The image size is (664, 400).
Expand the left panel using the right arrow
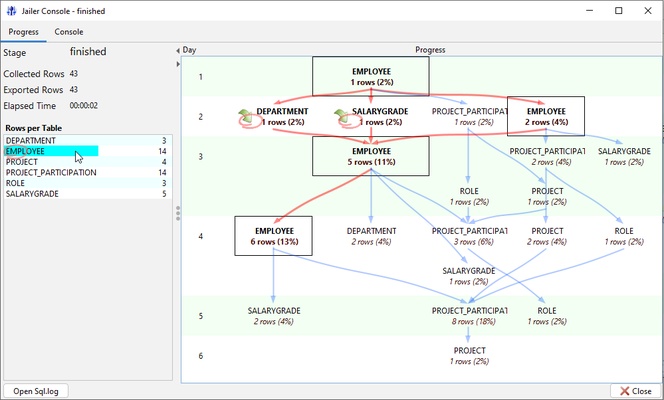click(x=178, y=64)
